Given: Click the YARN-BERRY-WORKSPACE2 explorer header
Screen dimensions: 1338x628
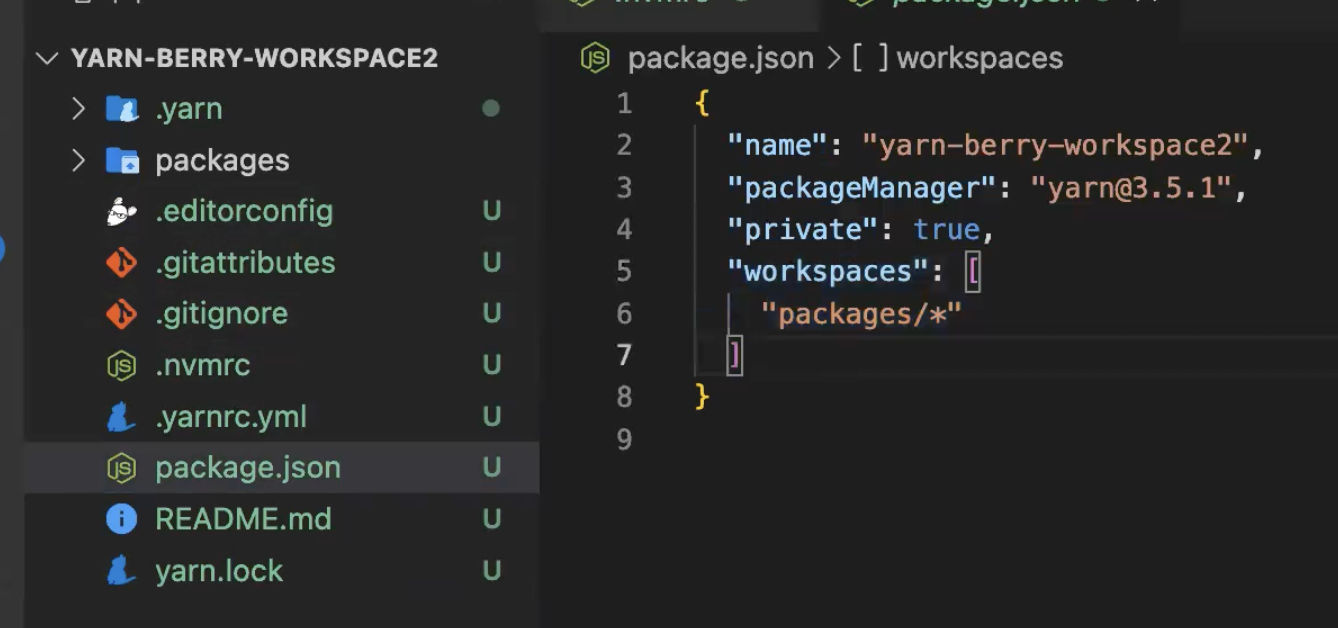Looking at the screenshot, I should coord(254,58).
